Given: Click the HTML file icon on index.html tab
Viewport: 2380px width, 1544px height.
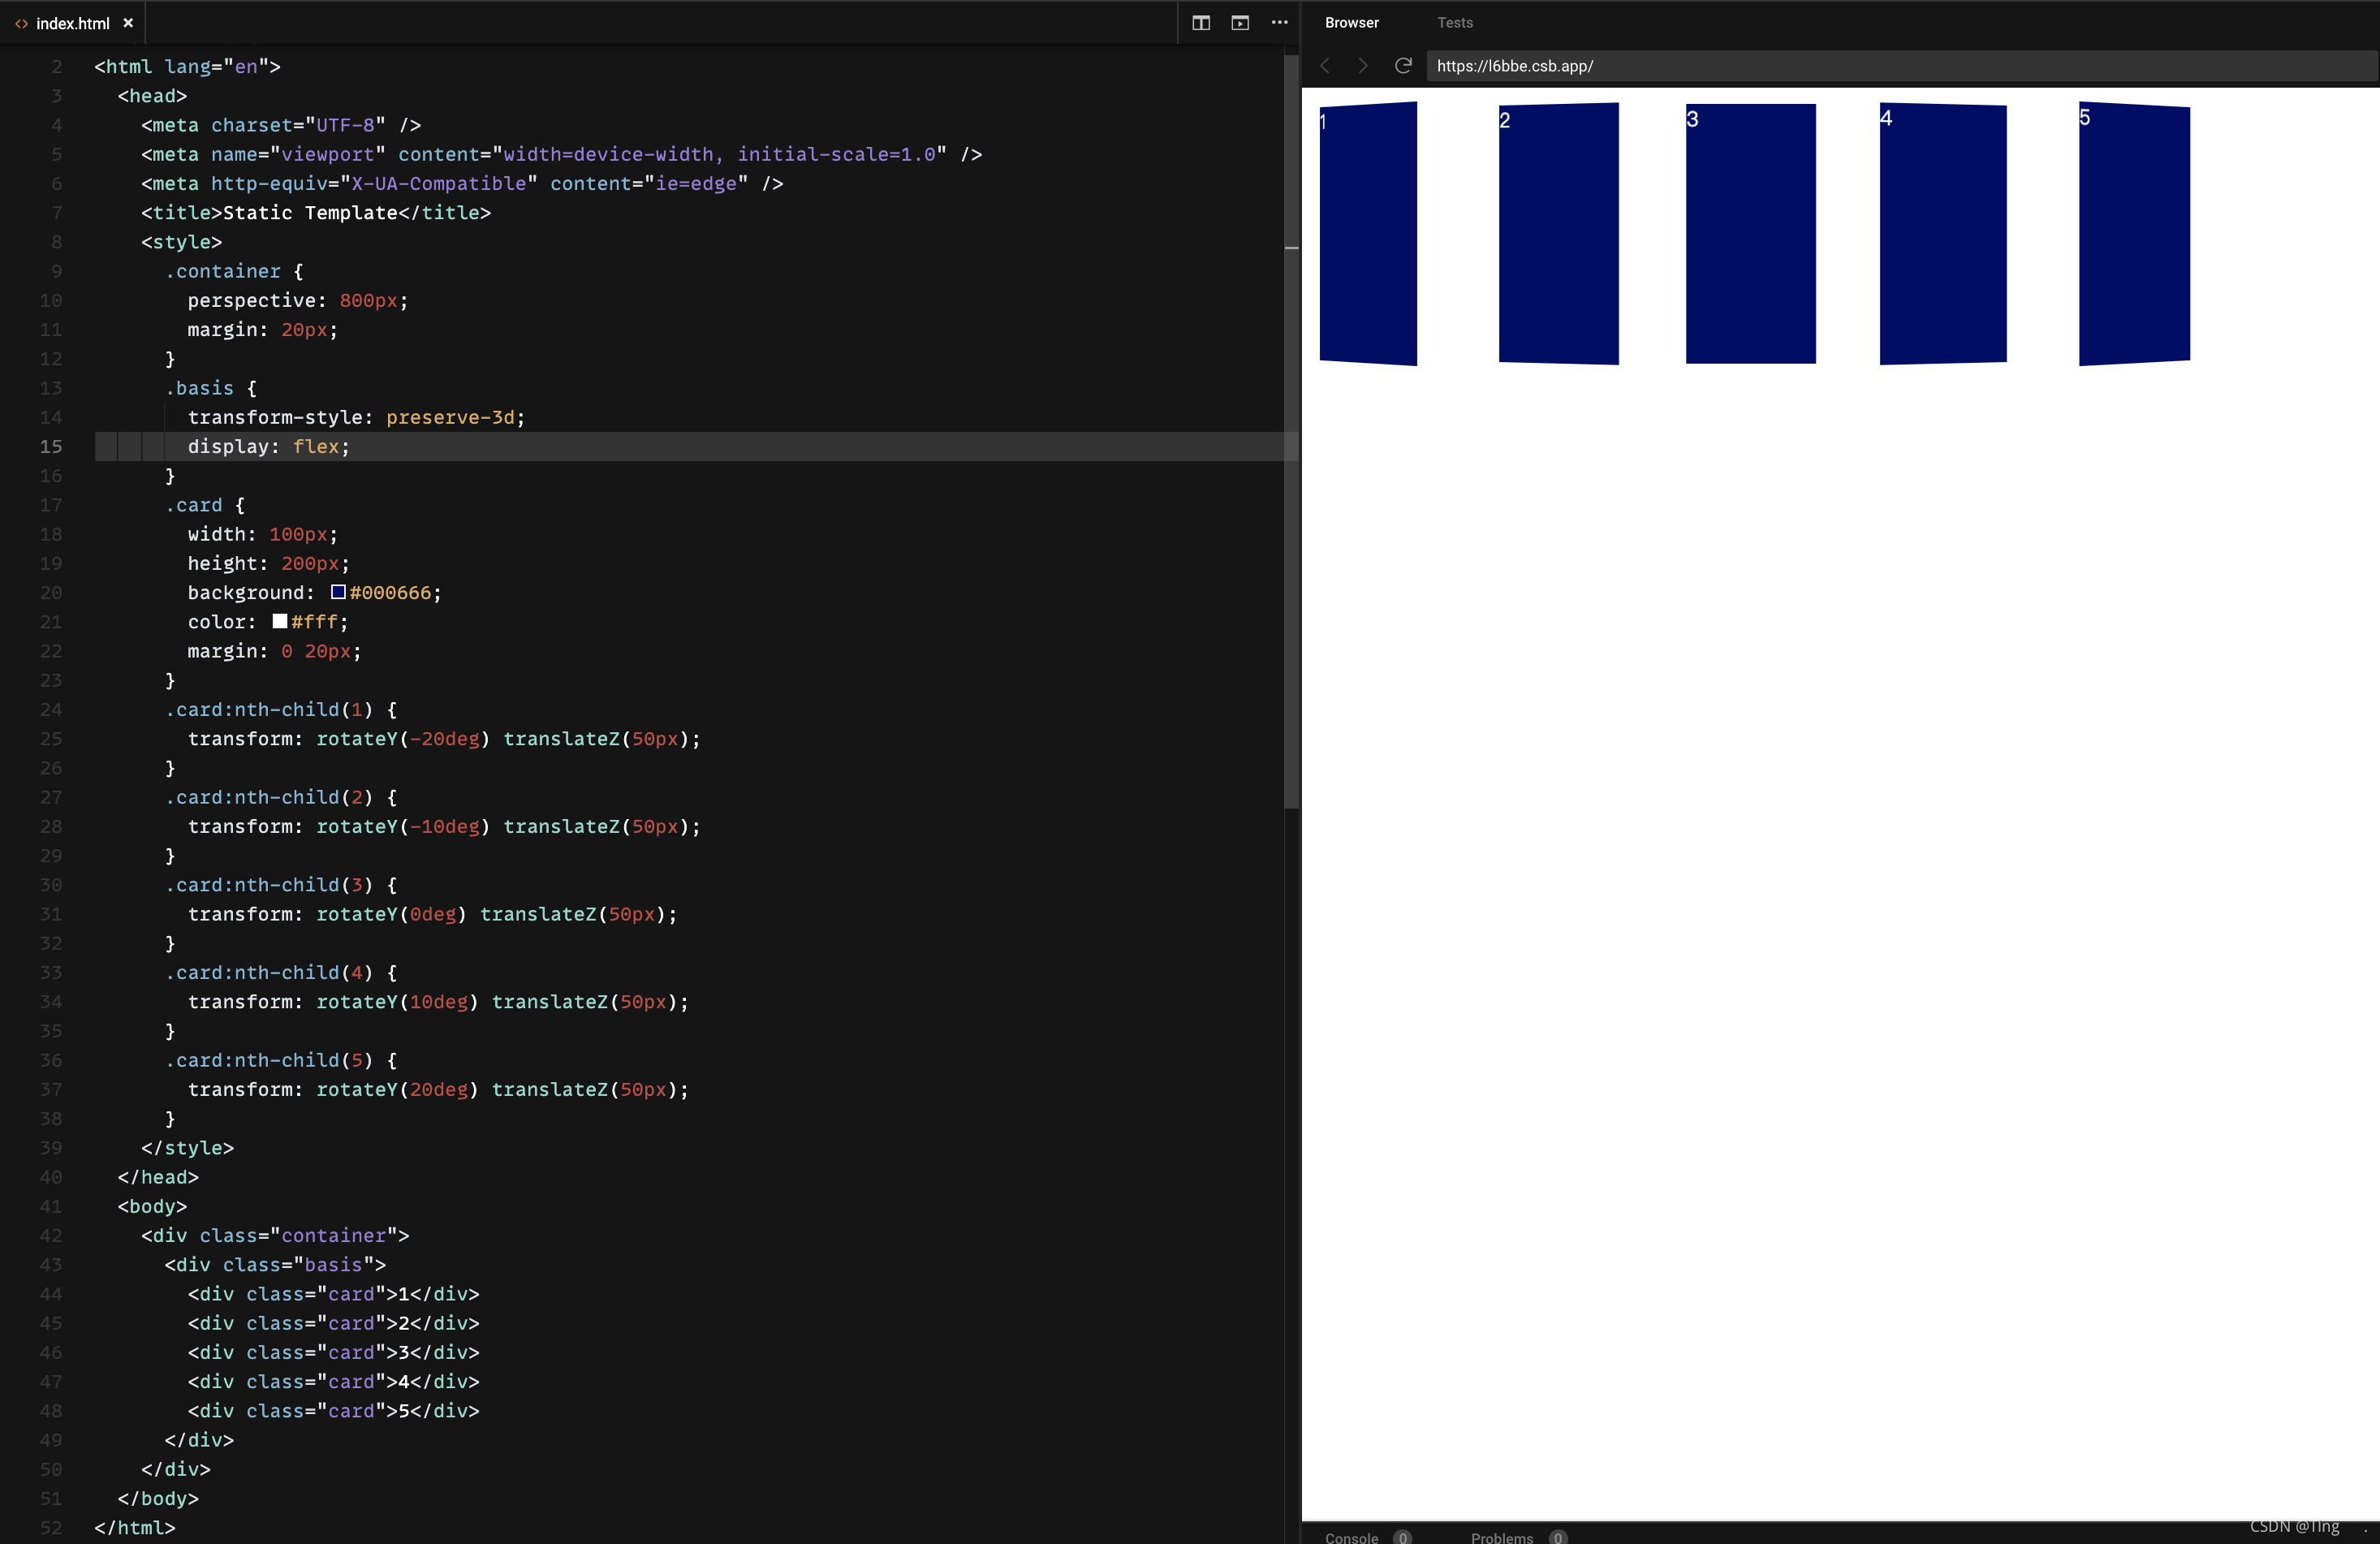Looking at the screenshot, I should (21, 23).
